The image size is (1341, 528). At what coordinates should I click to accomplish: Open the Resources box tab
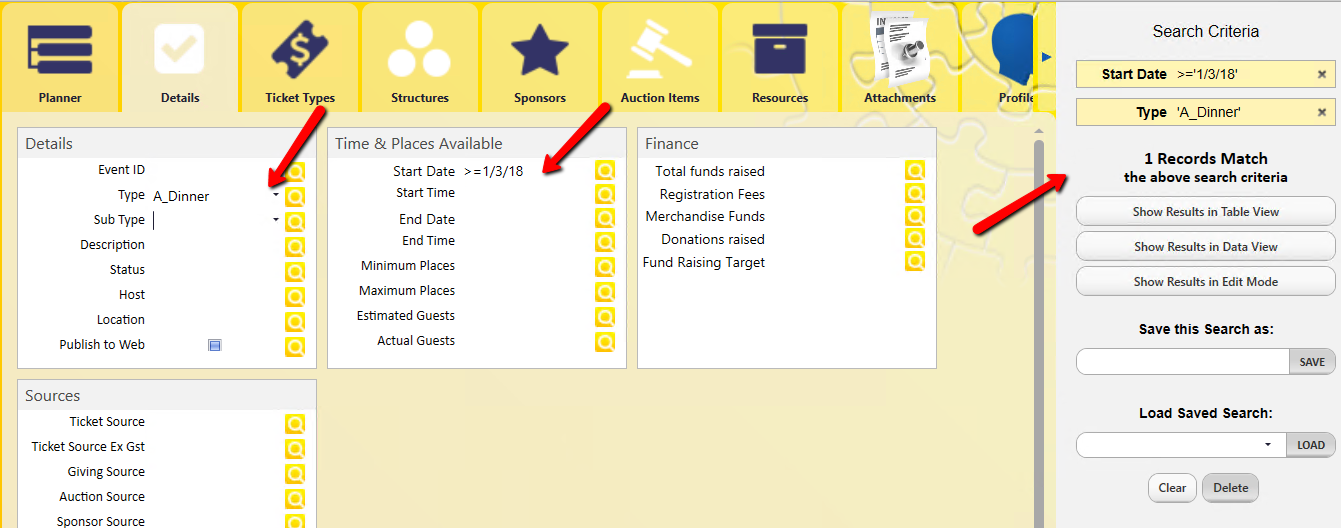tap(780, 58)
